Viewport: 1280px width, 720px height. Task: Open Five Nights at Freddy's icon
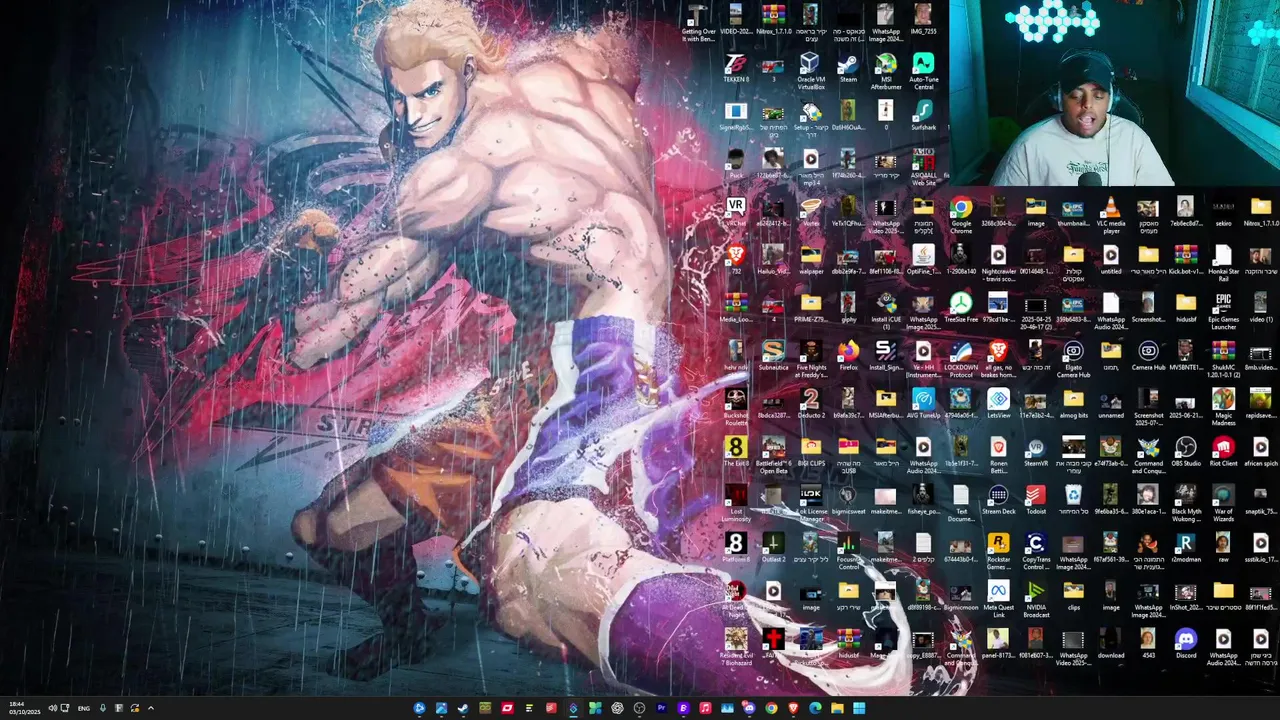(811, 359)
